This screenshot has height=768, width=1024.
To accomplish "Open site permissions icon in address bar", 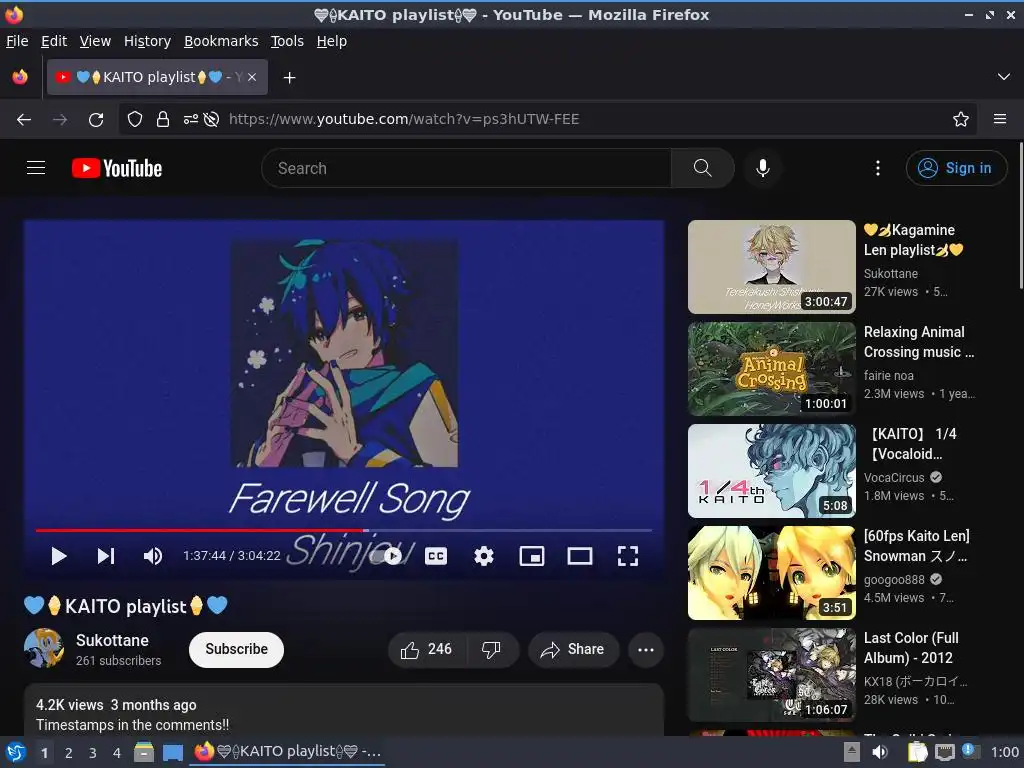I will [x=191, y=119].
